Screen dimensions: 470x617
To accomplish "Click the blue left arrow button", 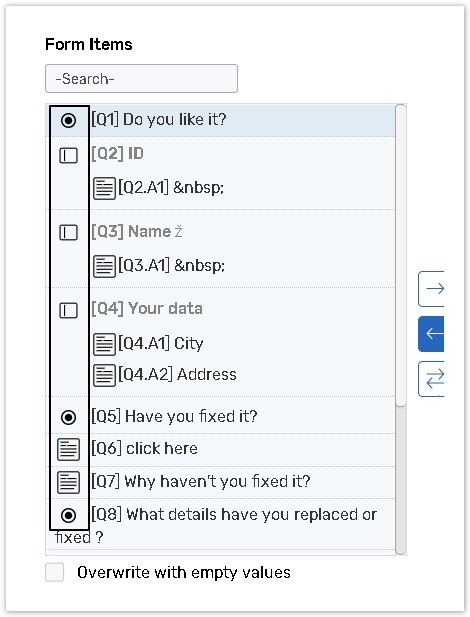I will pyautogui.click(x=431, y=334).
